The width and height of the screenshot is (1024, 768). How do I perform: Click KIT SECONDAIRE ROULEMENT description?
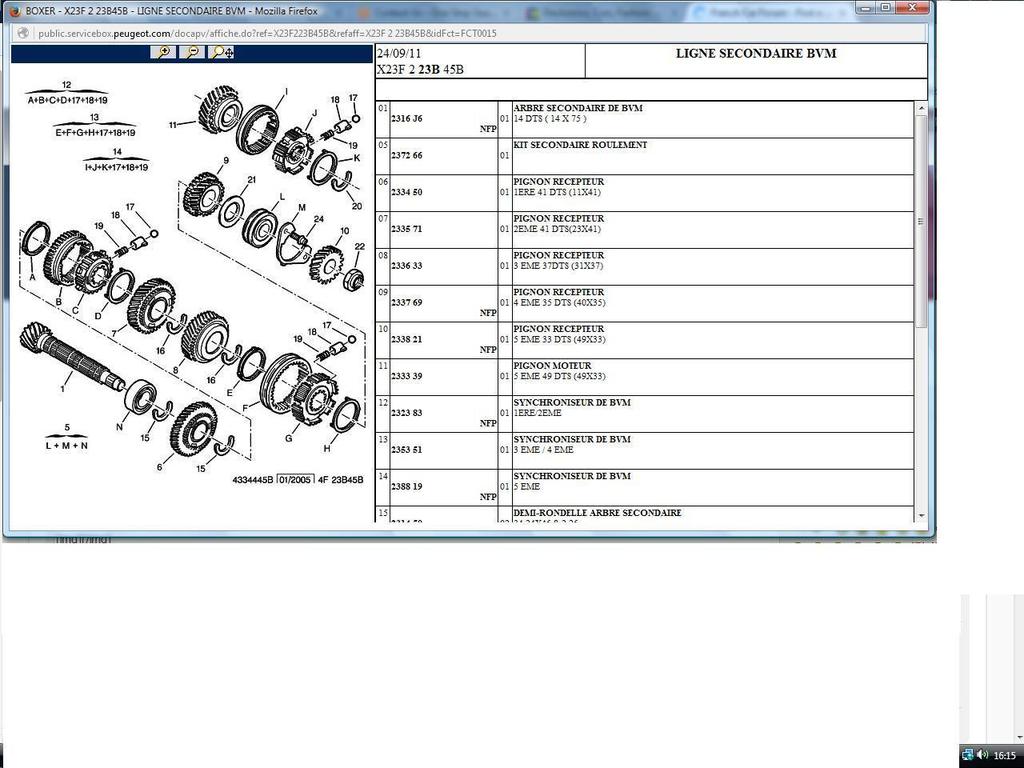pyautogui.click(x=580, y=145)
